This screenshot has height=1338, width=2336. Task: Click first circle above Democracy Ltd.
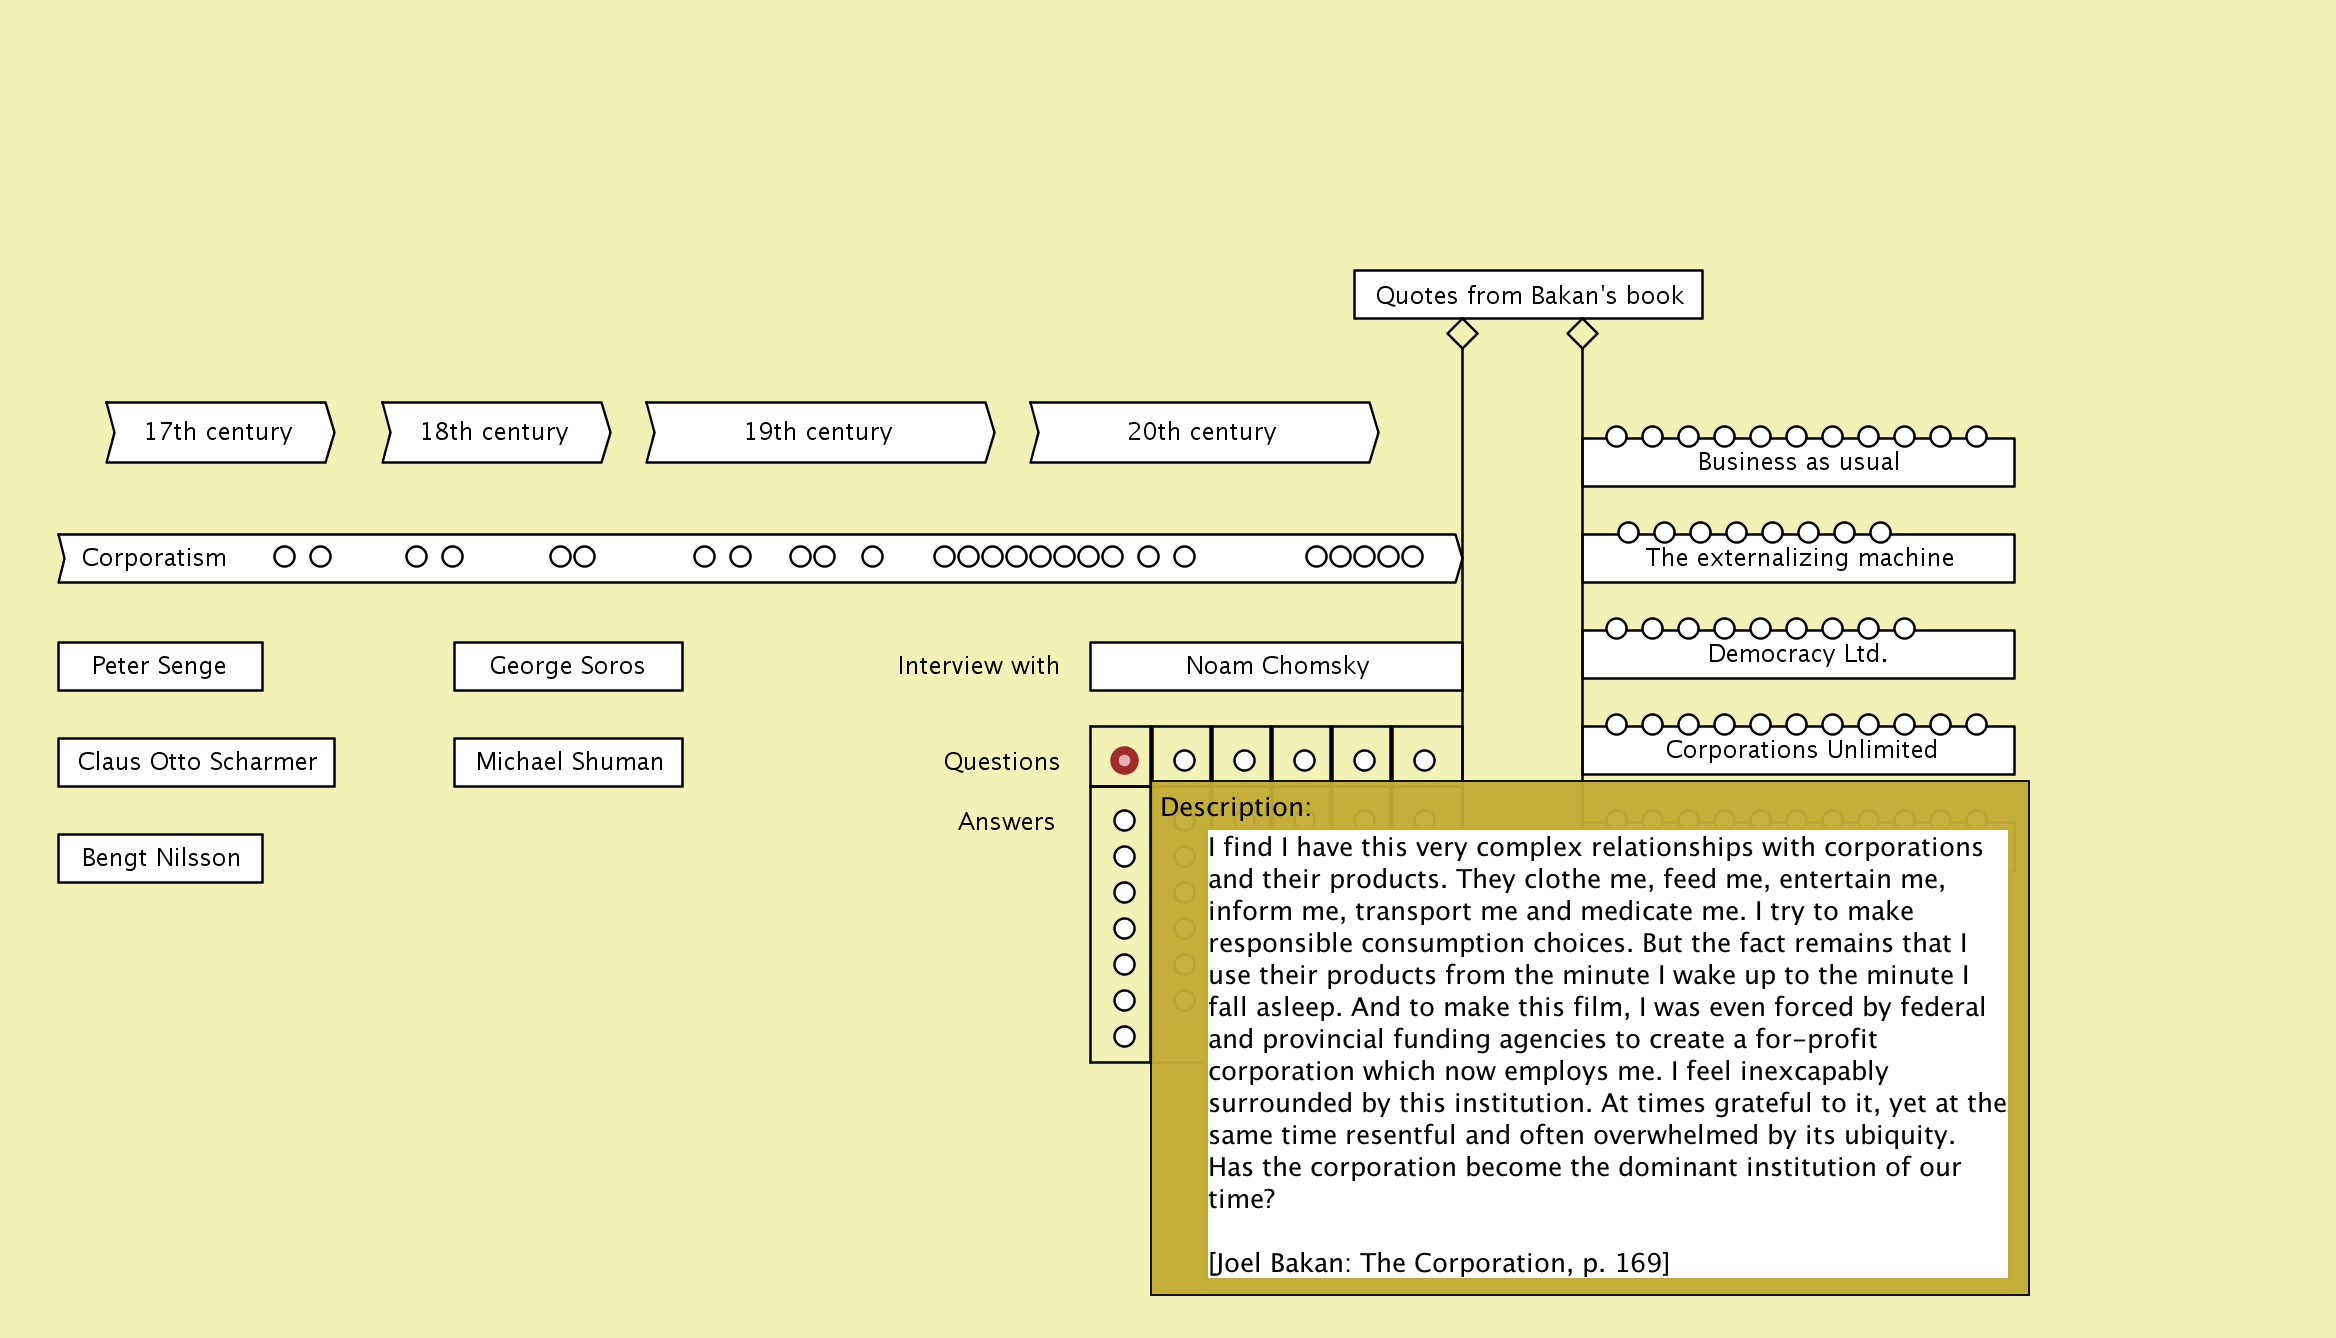point(1616,629)
